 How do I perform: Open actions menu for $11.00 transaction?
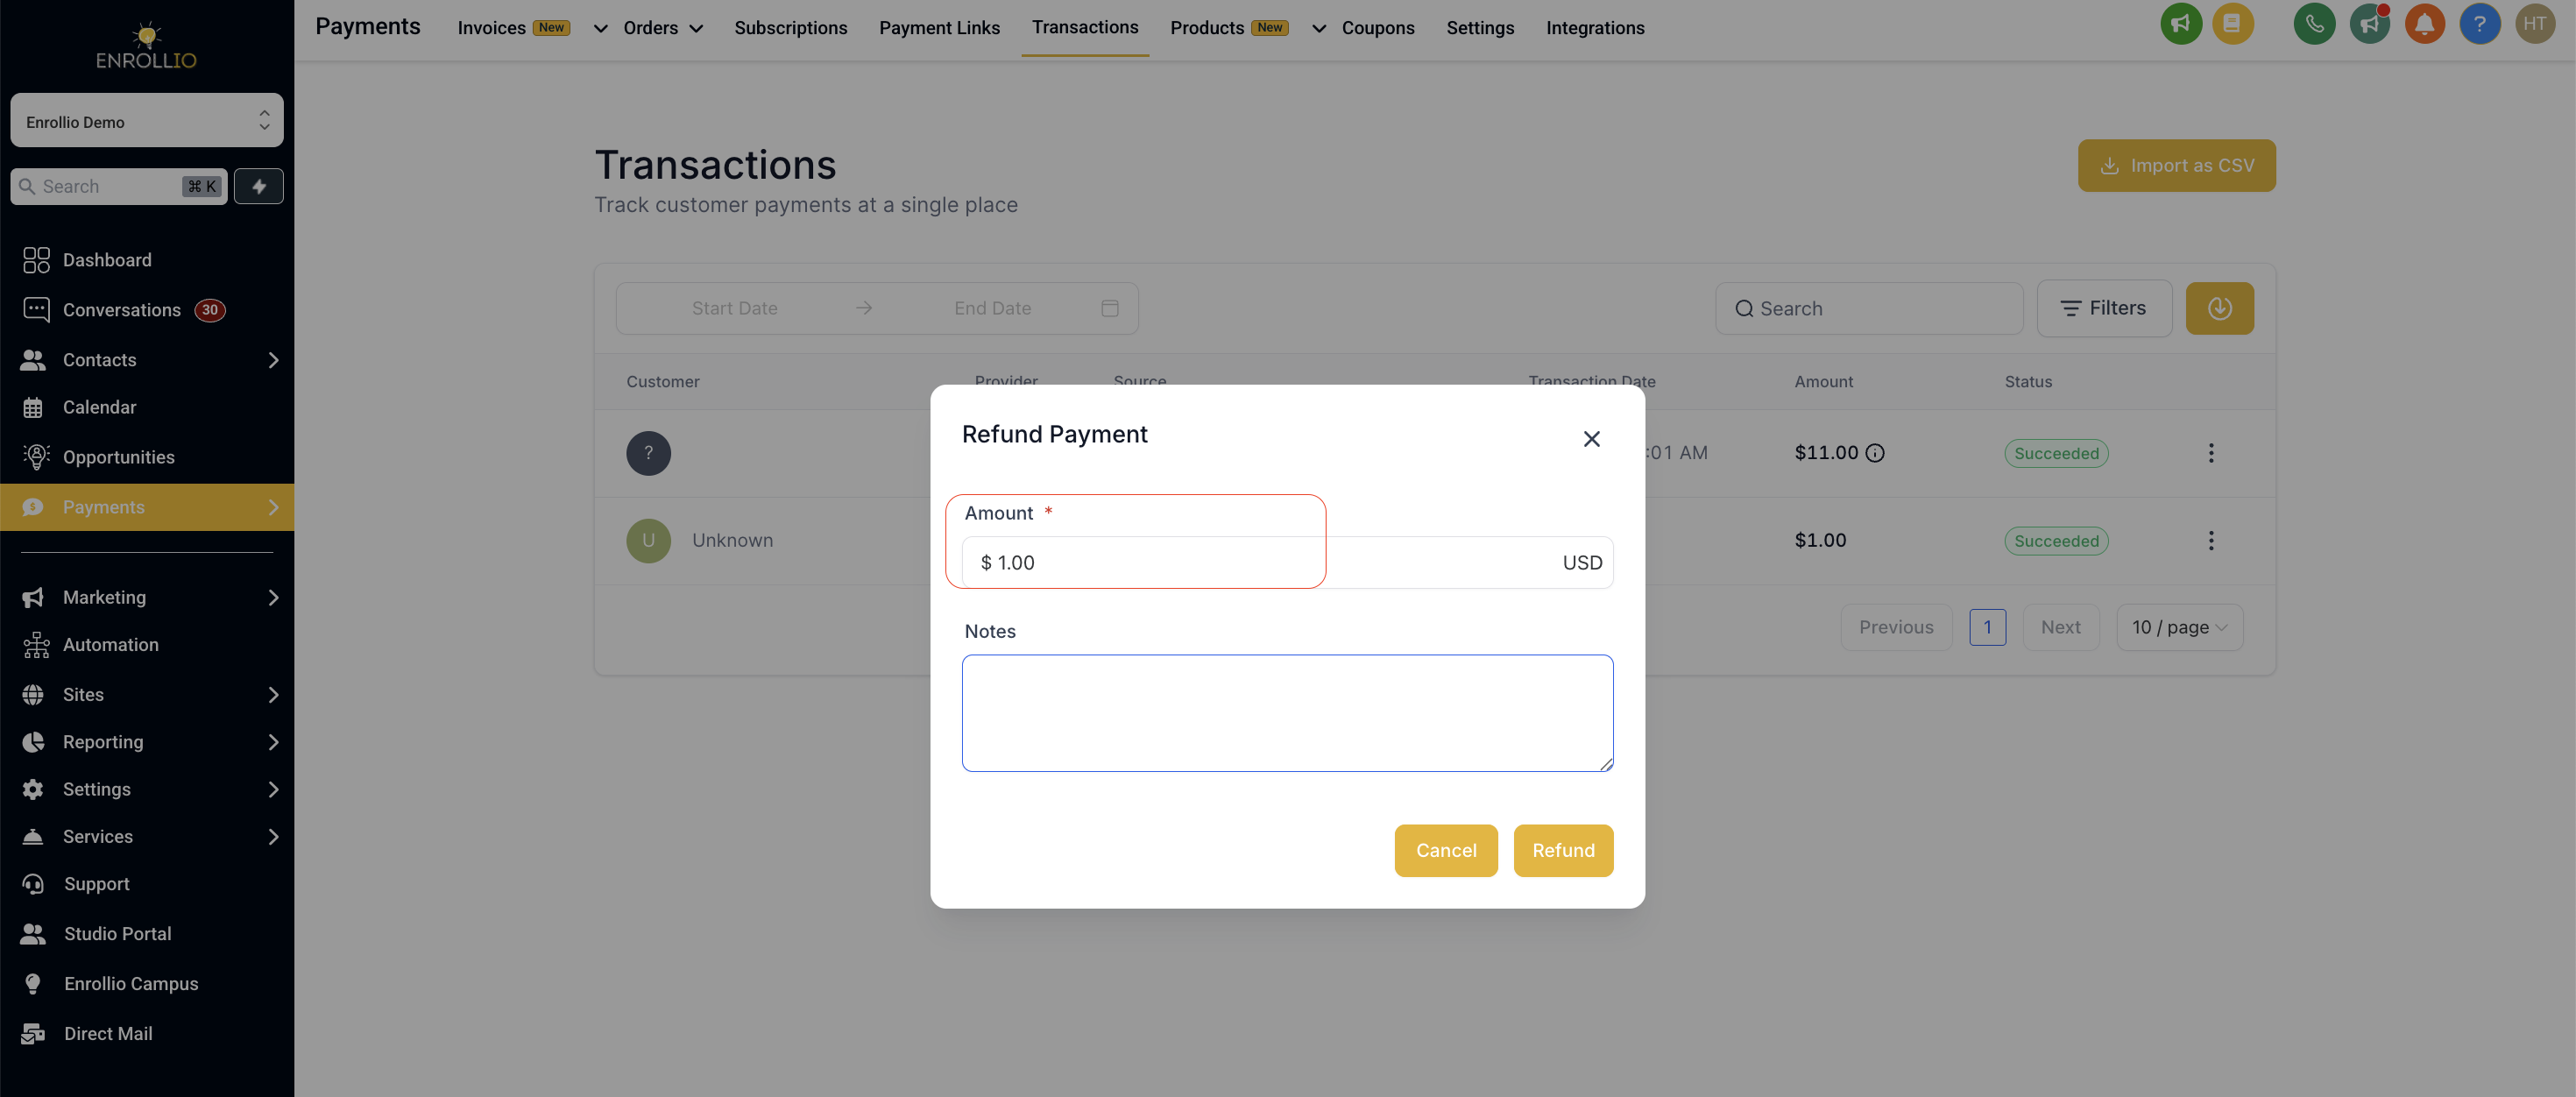pyautogui.click(x=2210, y=453)
